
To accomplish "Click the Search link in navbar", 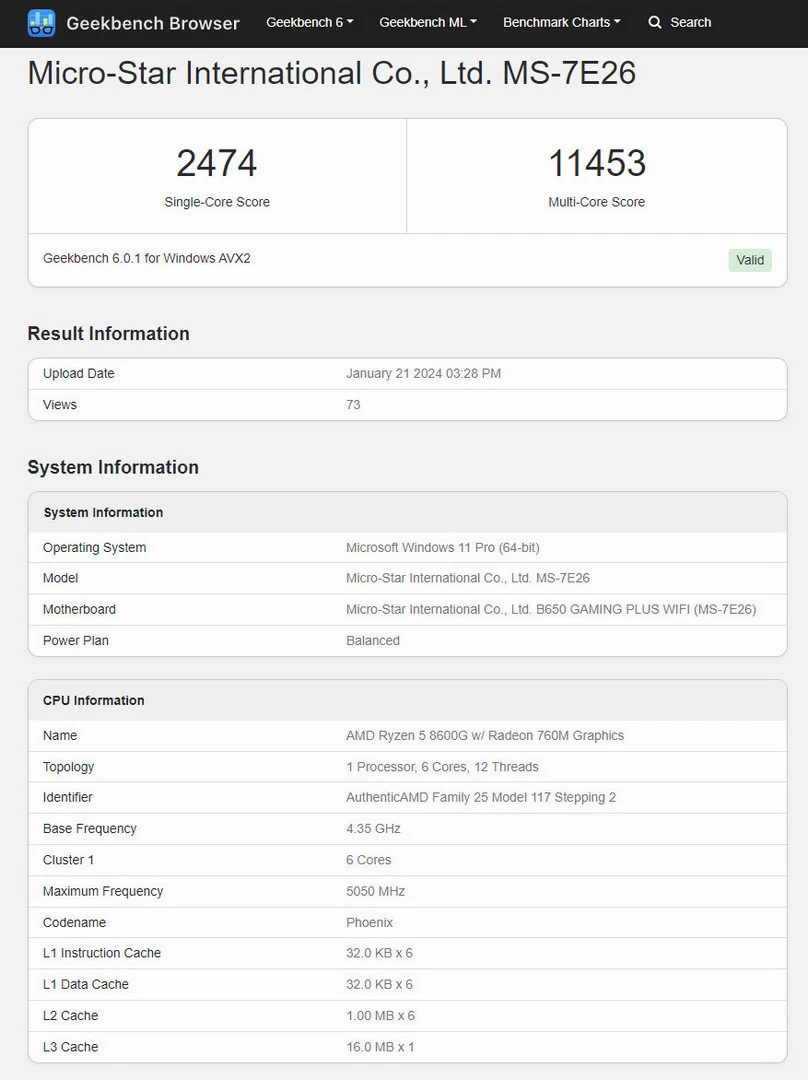I will [x=690, y=22].
